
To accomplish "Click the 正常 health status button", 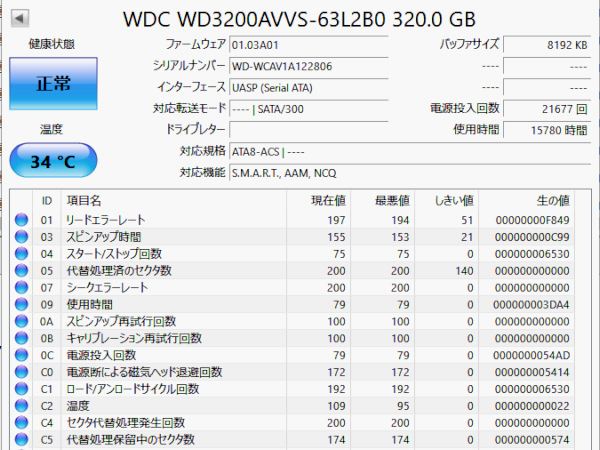I will [x=53, y=83].
